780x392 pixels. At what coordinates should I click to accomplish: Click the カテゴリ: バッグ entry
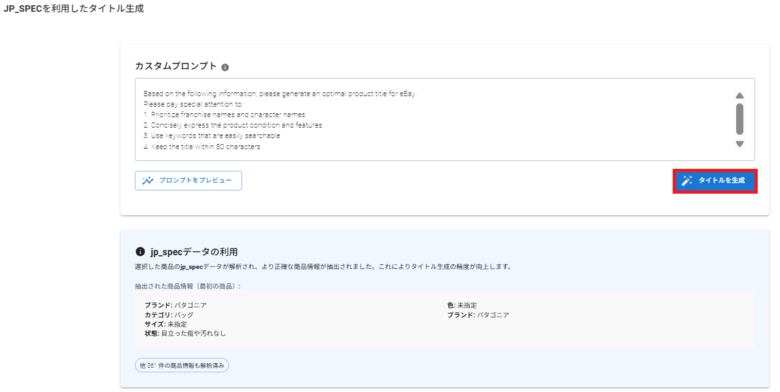pos(169,315)
